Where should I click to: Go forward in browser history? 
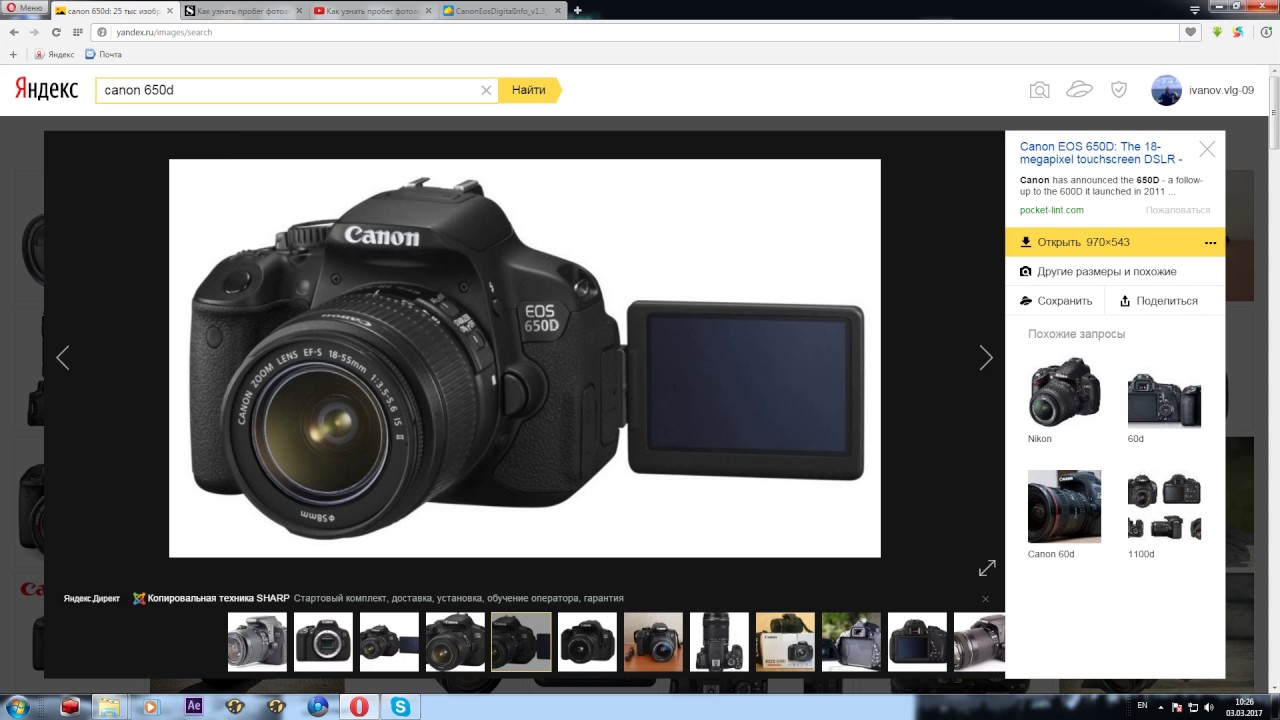click(x=35, y=32)
